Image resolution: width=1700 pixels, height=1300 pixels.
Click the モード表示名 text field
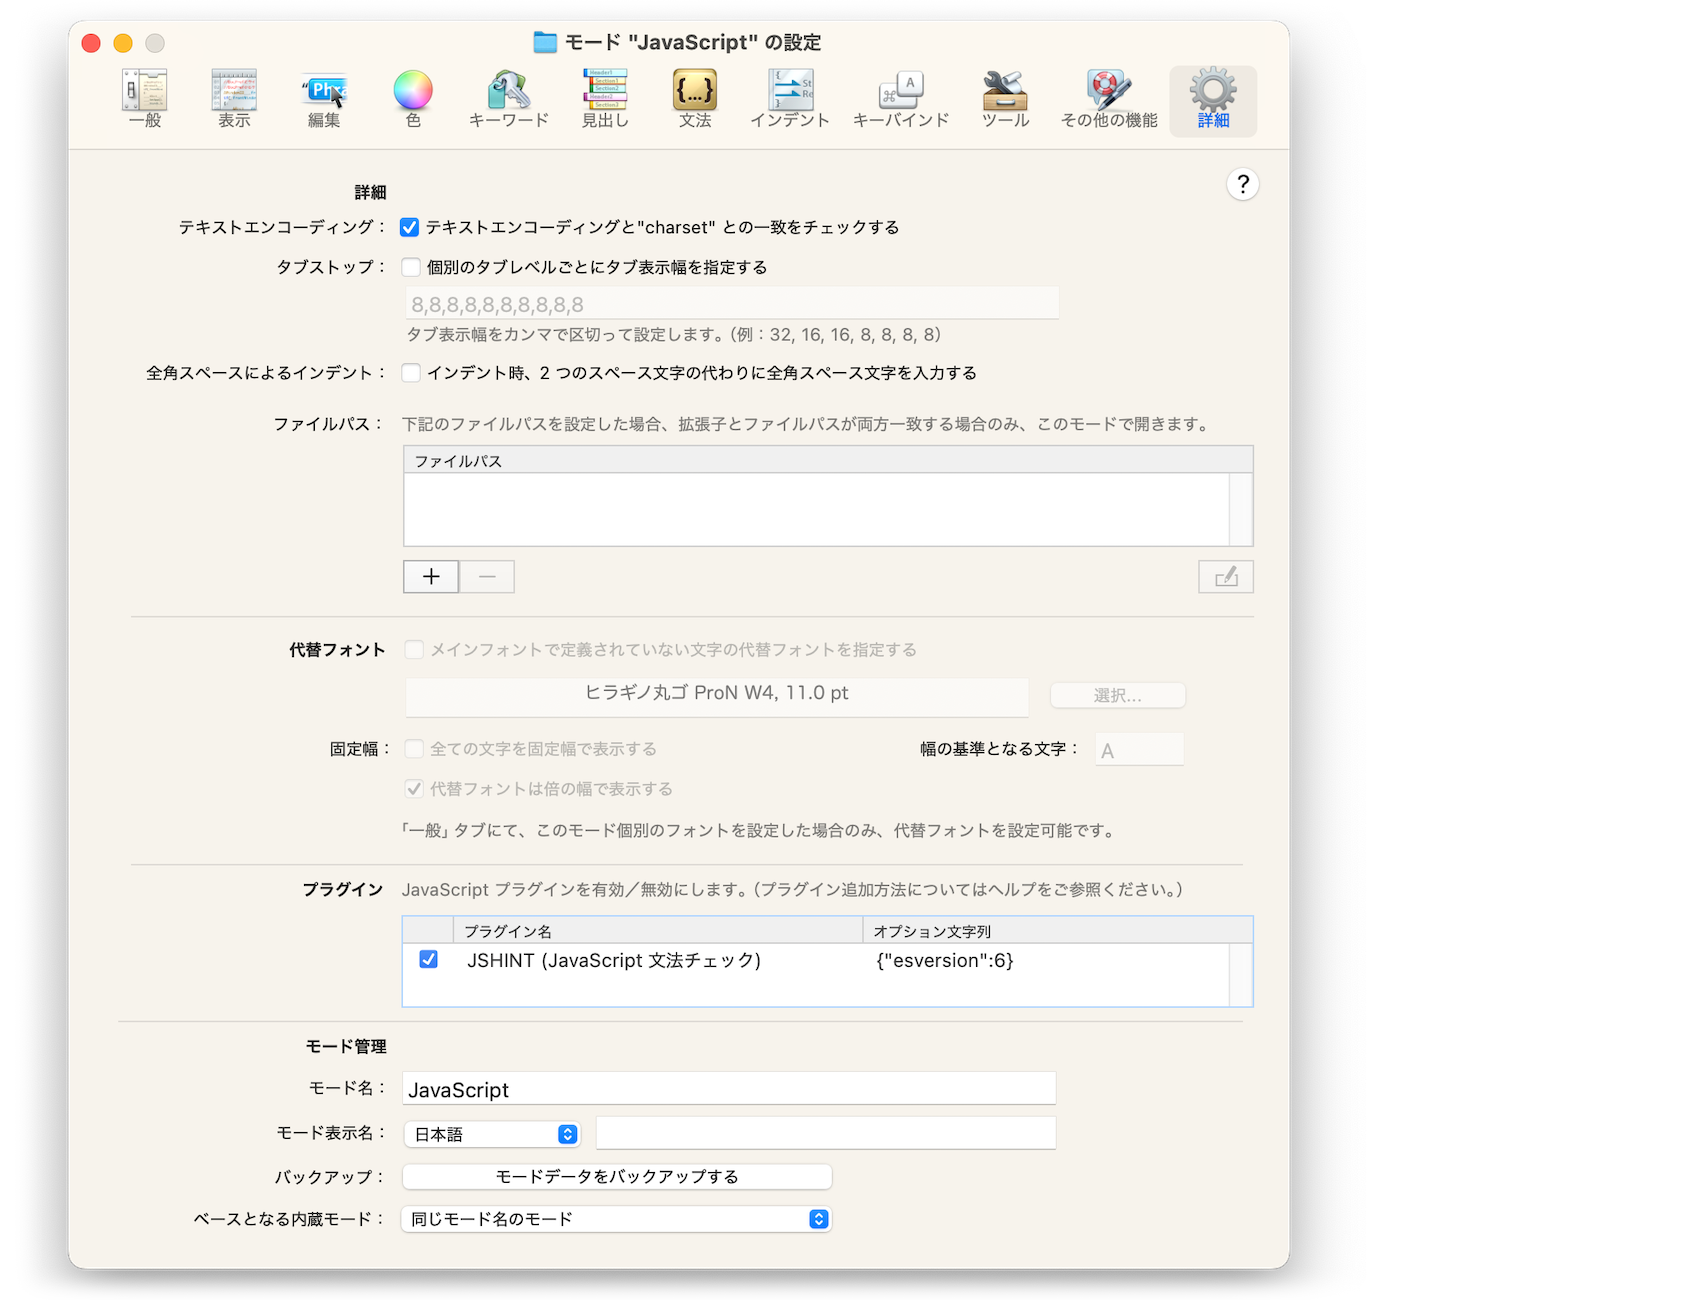click(826, 1133)
